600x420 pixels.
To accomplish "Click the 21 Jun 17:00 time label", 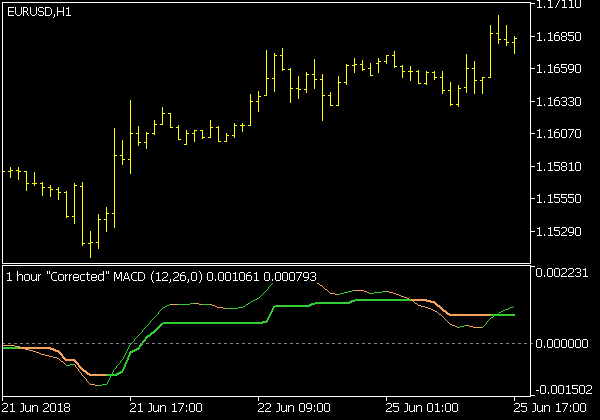I will tap(166, 408).
